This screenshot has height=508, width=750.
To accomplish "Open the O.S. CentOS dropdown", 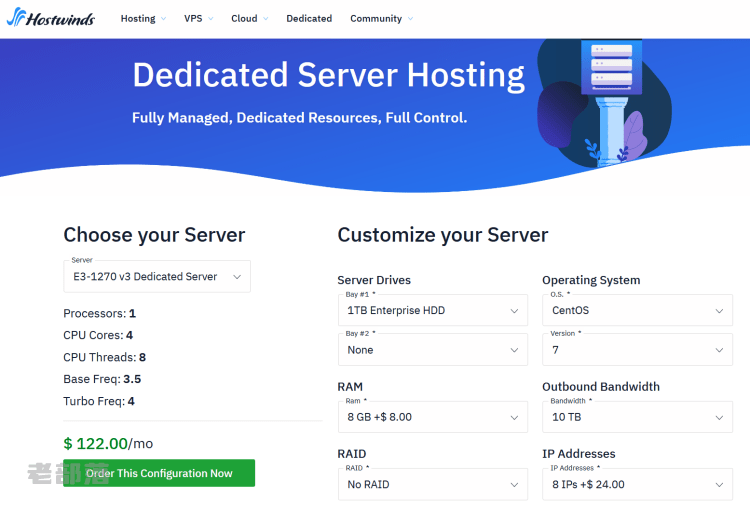I will 637,310.
